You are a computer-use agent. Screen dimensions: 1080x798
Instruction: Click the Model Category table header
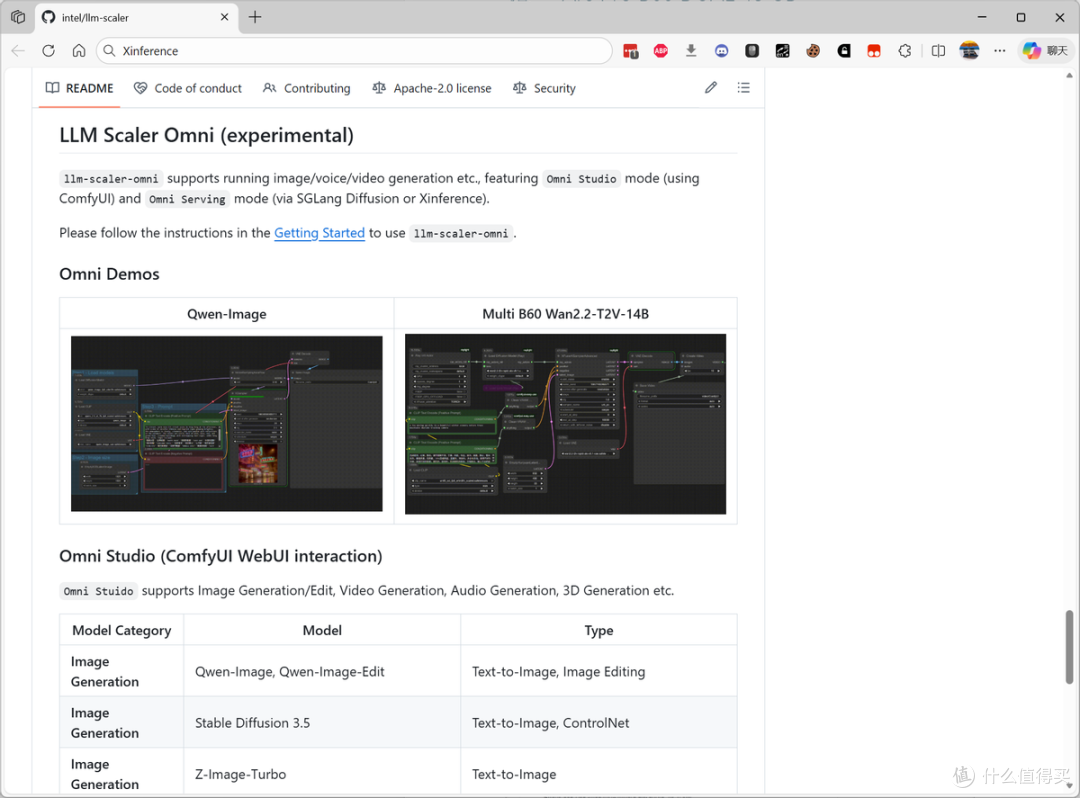pyautogui.click(x=122, y=630)
